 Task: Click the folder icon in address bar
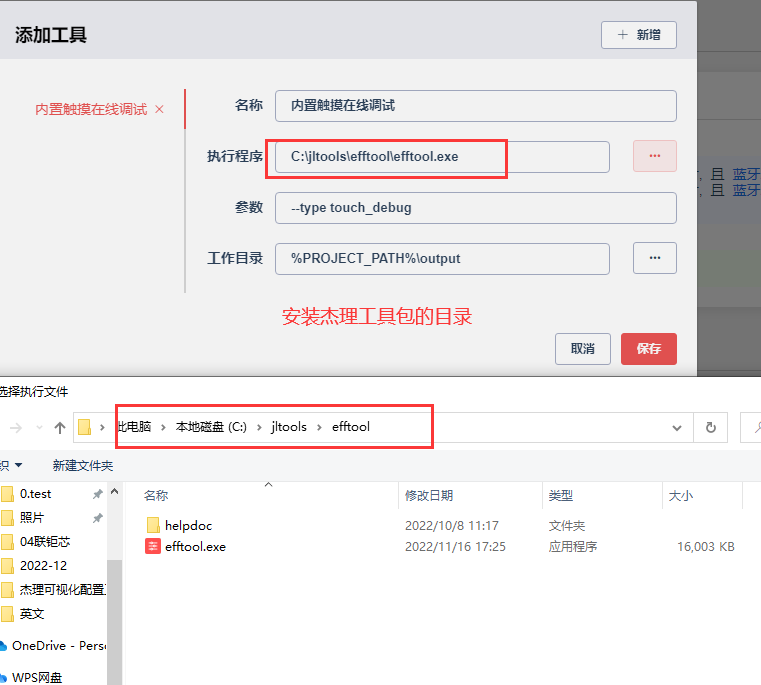[84, 427]
